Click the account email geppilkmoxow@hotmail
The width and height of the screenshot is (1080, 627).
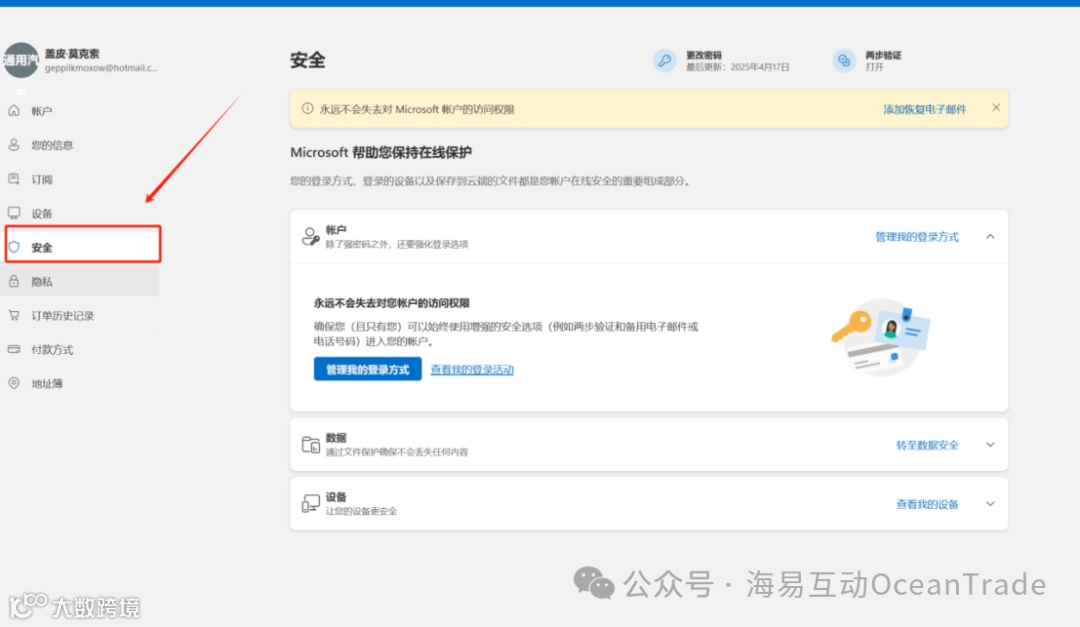pyautogui.click(x=101, y=68)
